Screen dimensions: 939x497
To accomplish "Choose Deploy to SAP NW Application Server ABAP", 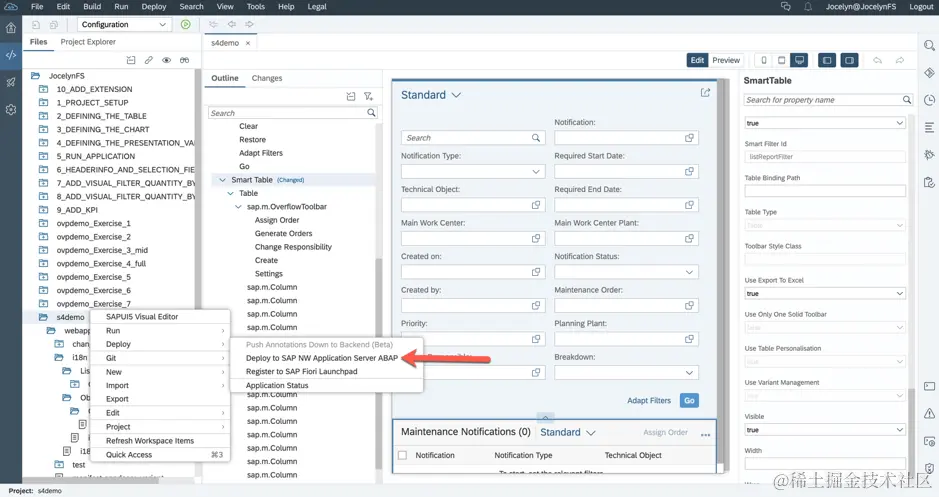I will click(322, 358).
